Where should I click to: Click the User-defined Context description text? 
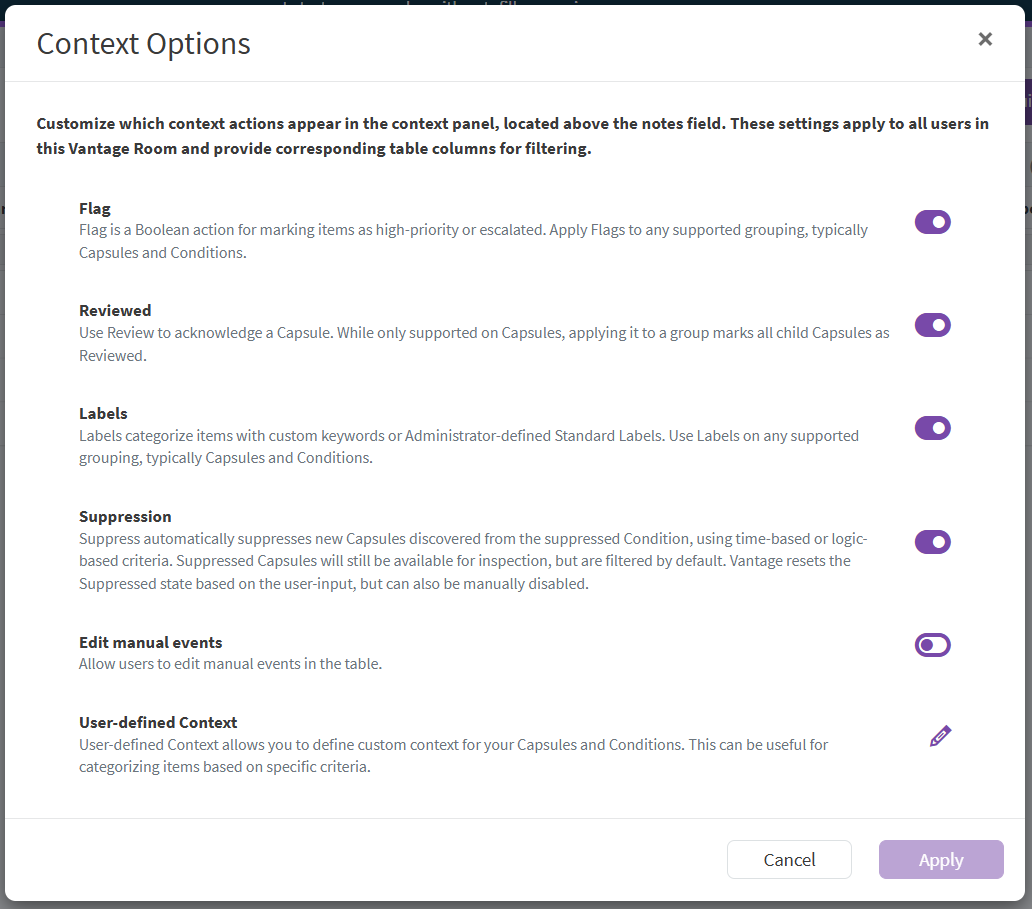453,756
